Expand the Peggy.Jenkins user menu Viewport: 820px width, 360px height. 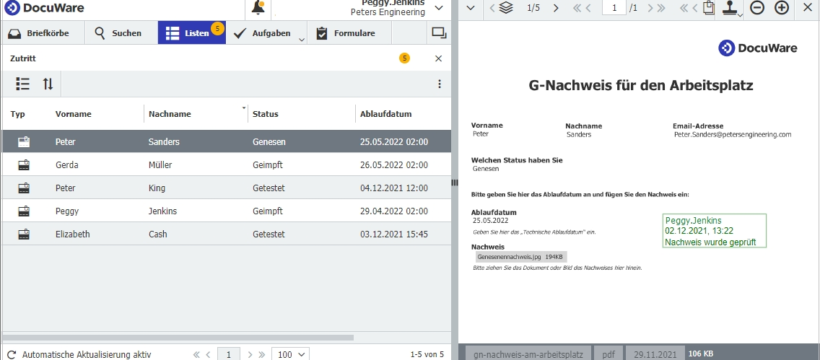439,7
